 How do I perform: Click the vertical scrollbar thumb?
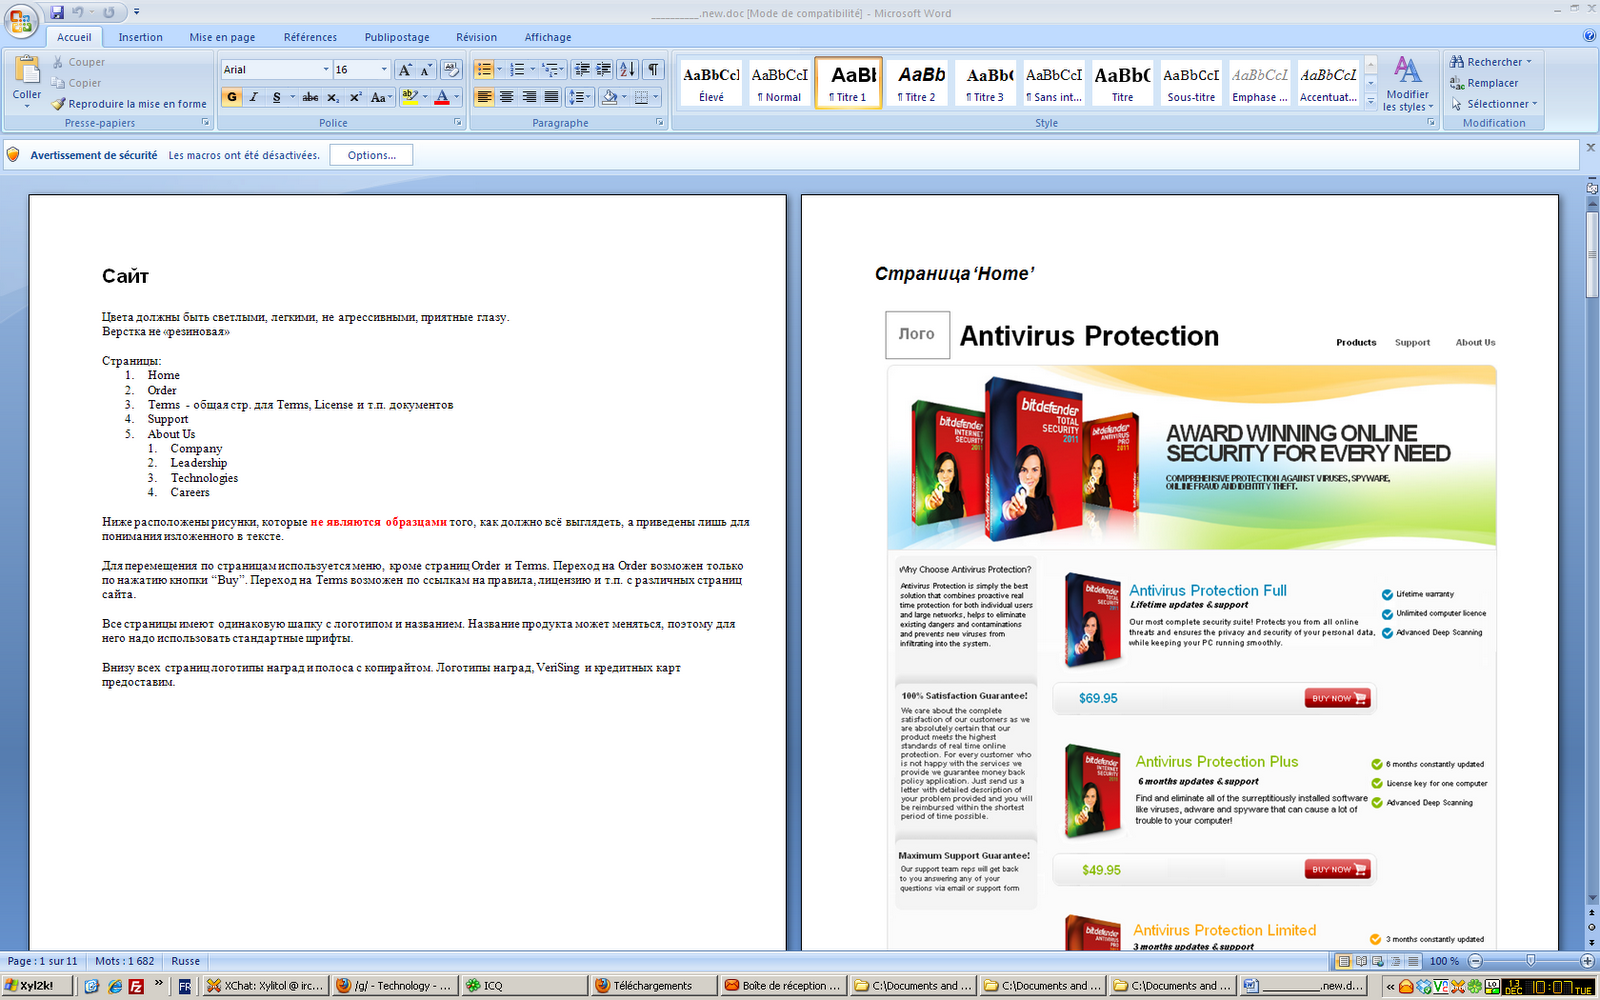pos(1592,255)
